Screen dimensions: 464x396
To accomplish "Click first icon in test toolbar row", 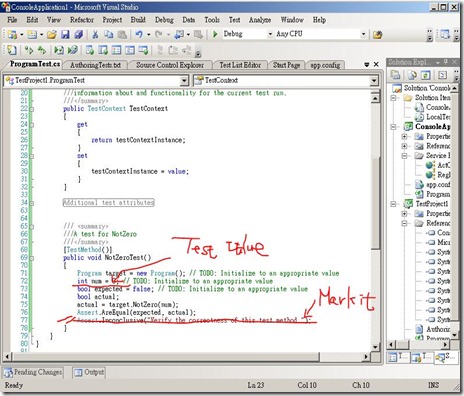I will [12, 50].
